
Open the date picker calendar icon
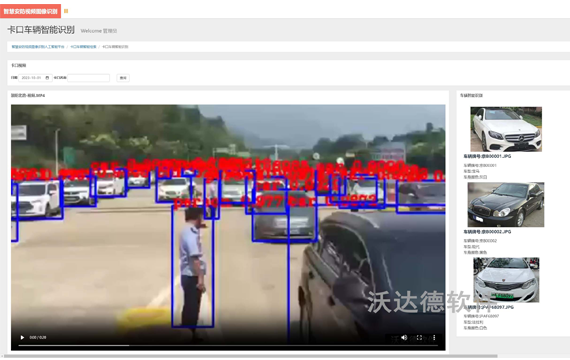coord(47,78)
